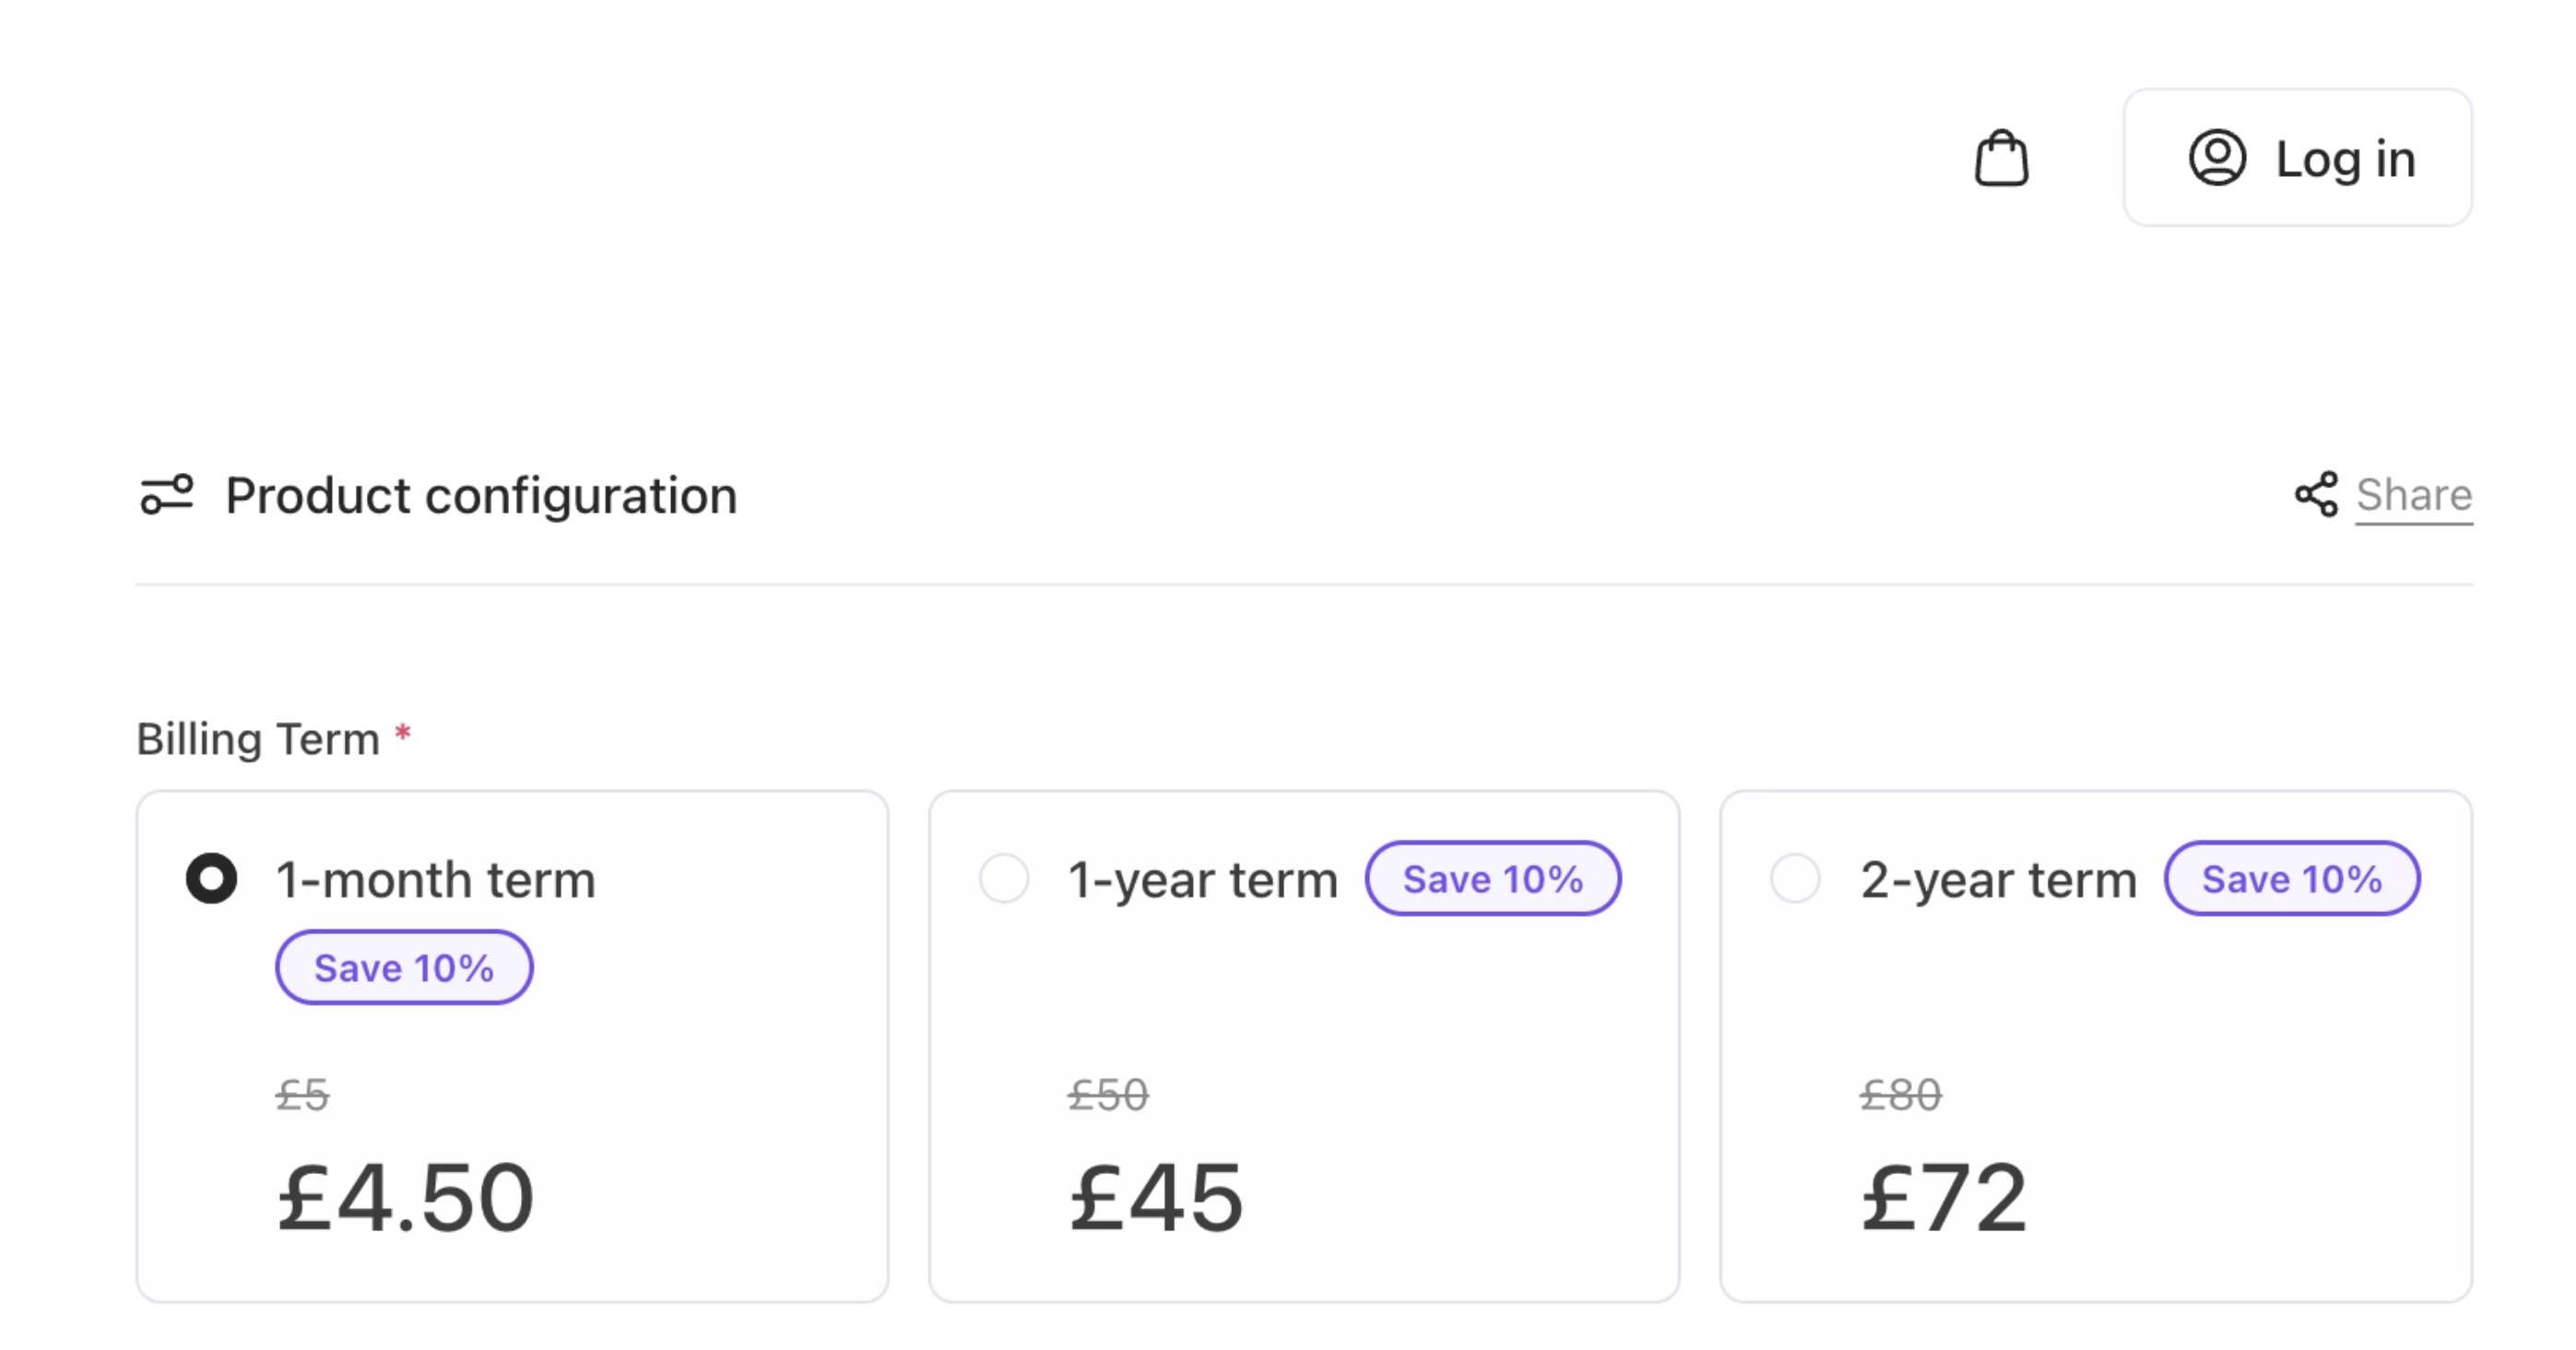Select the 1-year term radio button
This screenshot has width=2576, height=1350.
[x=1004, y=879]
